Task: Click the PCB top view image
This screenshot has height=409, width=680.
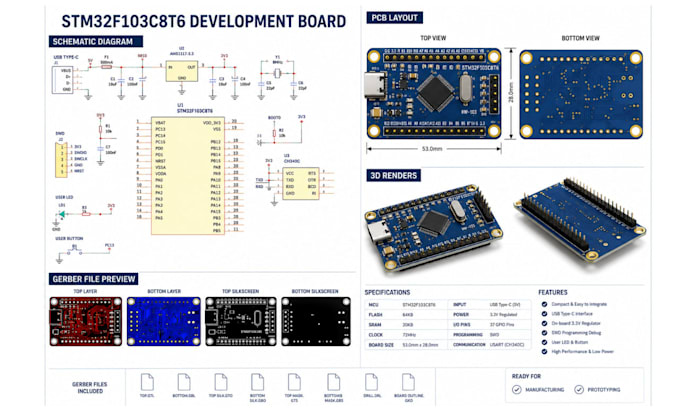Action: pos(434,94)
